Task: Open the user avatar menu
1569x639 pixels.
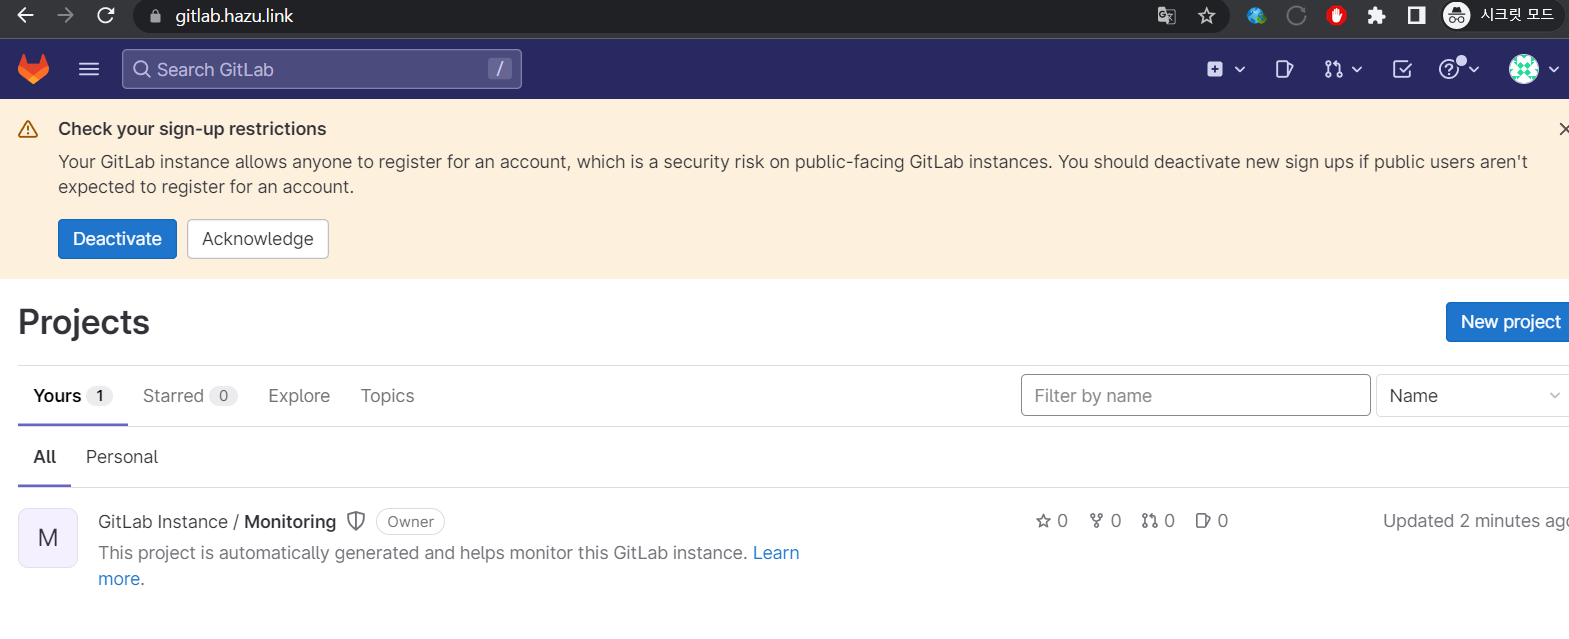Action: pyautogui.click(x=1534, y=69)
